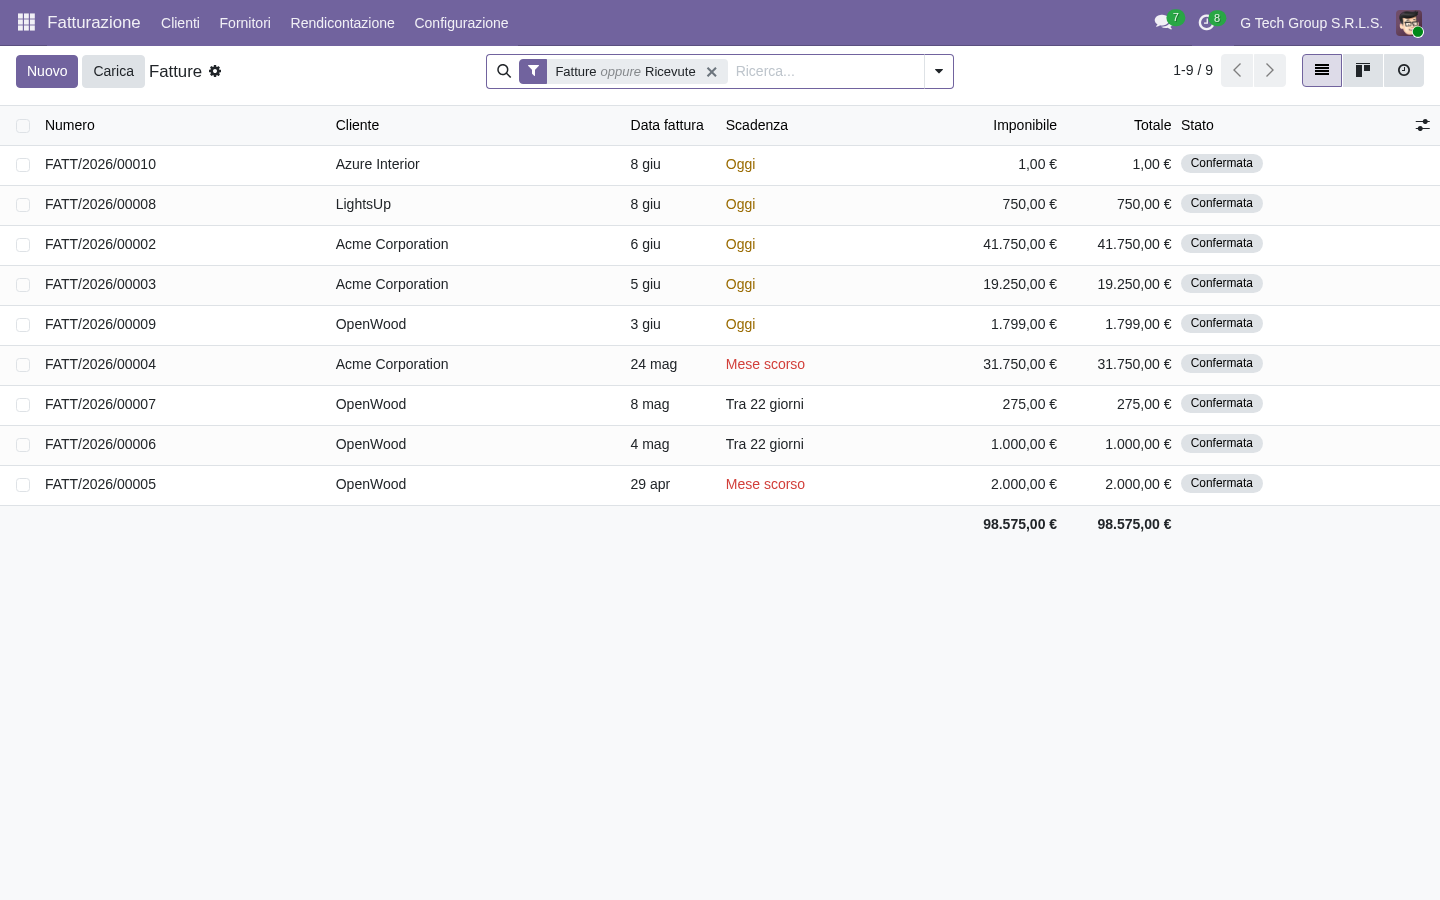1440x900 pixels.
Task: Click the Fatture settings gear icon
Action: 215,71
